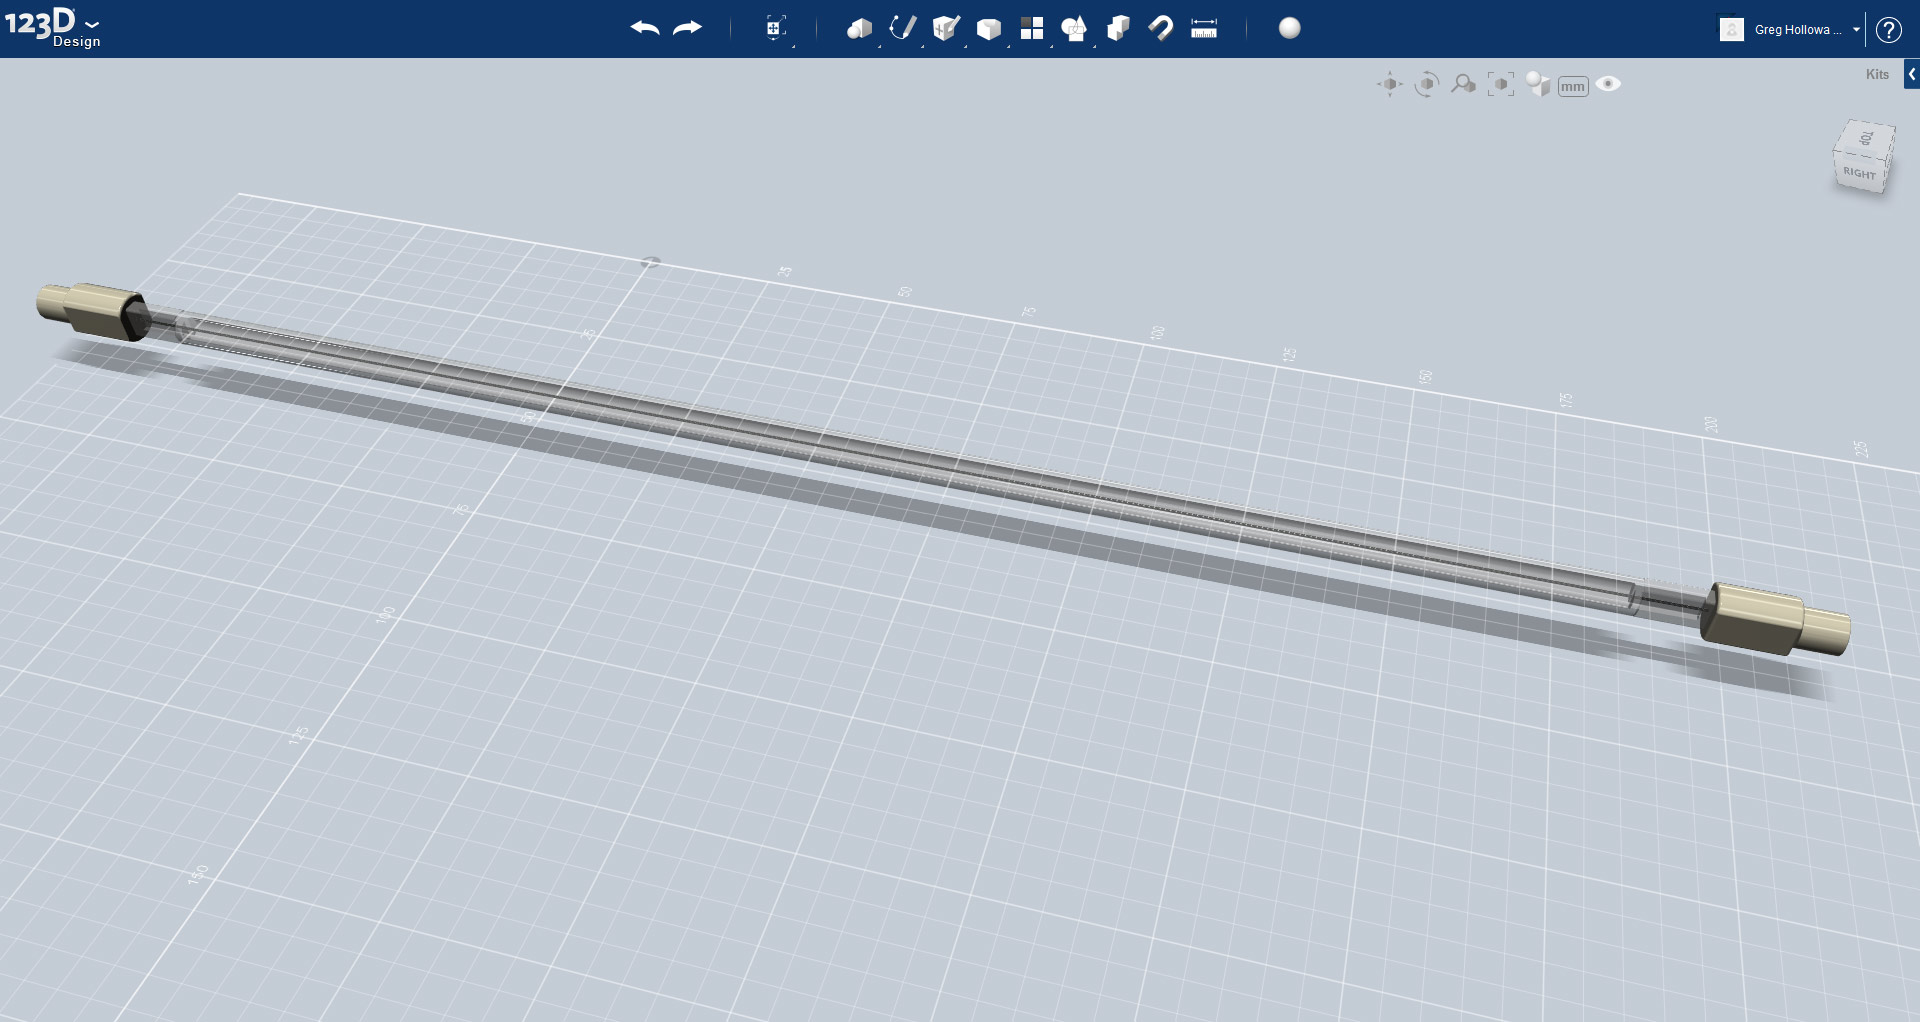Open the Combine tool menu
This screenshot has width=1920, height=1022.
1118,28
